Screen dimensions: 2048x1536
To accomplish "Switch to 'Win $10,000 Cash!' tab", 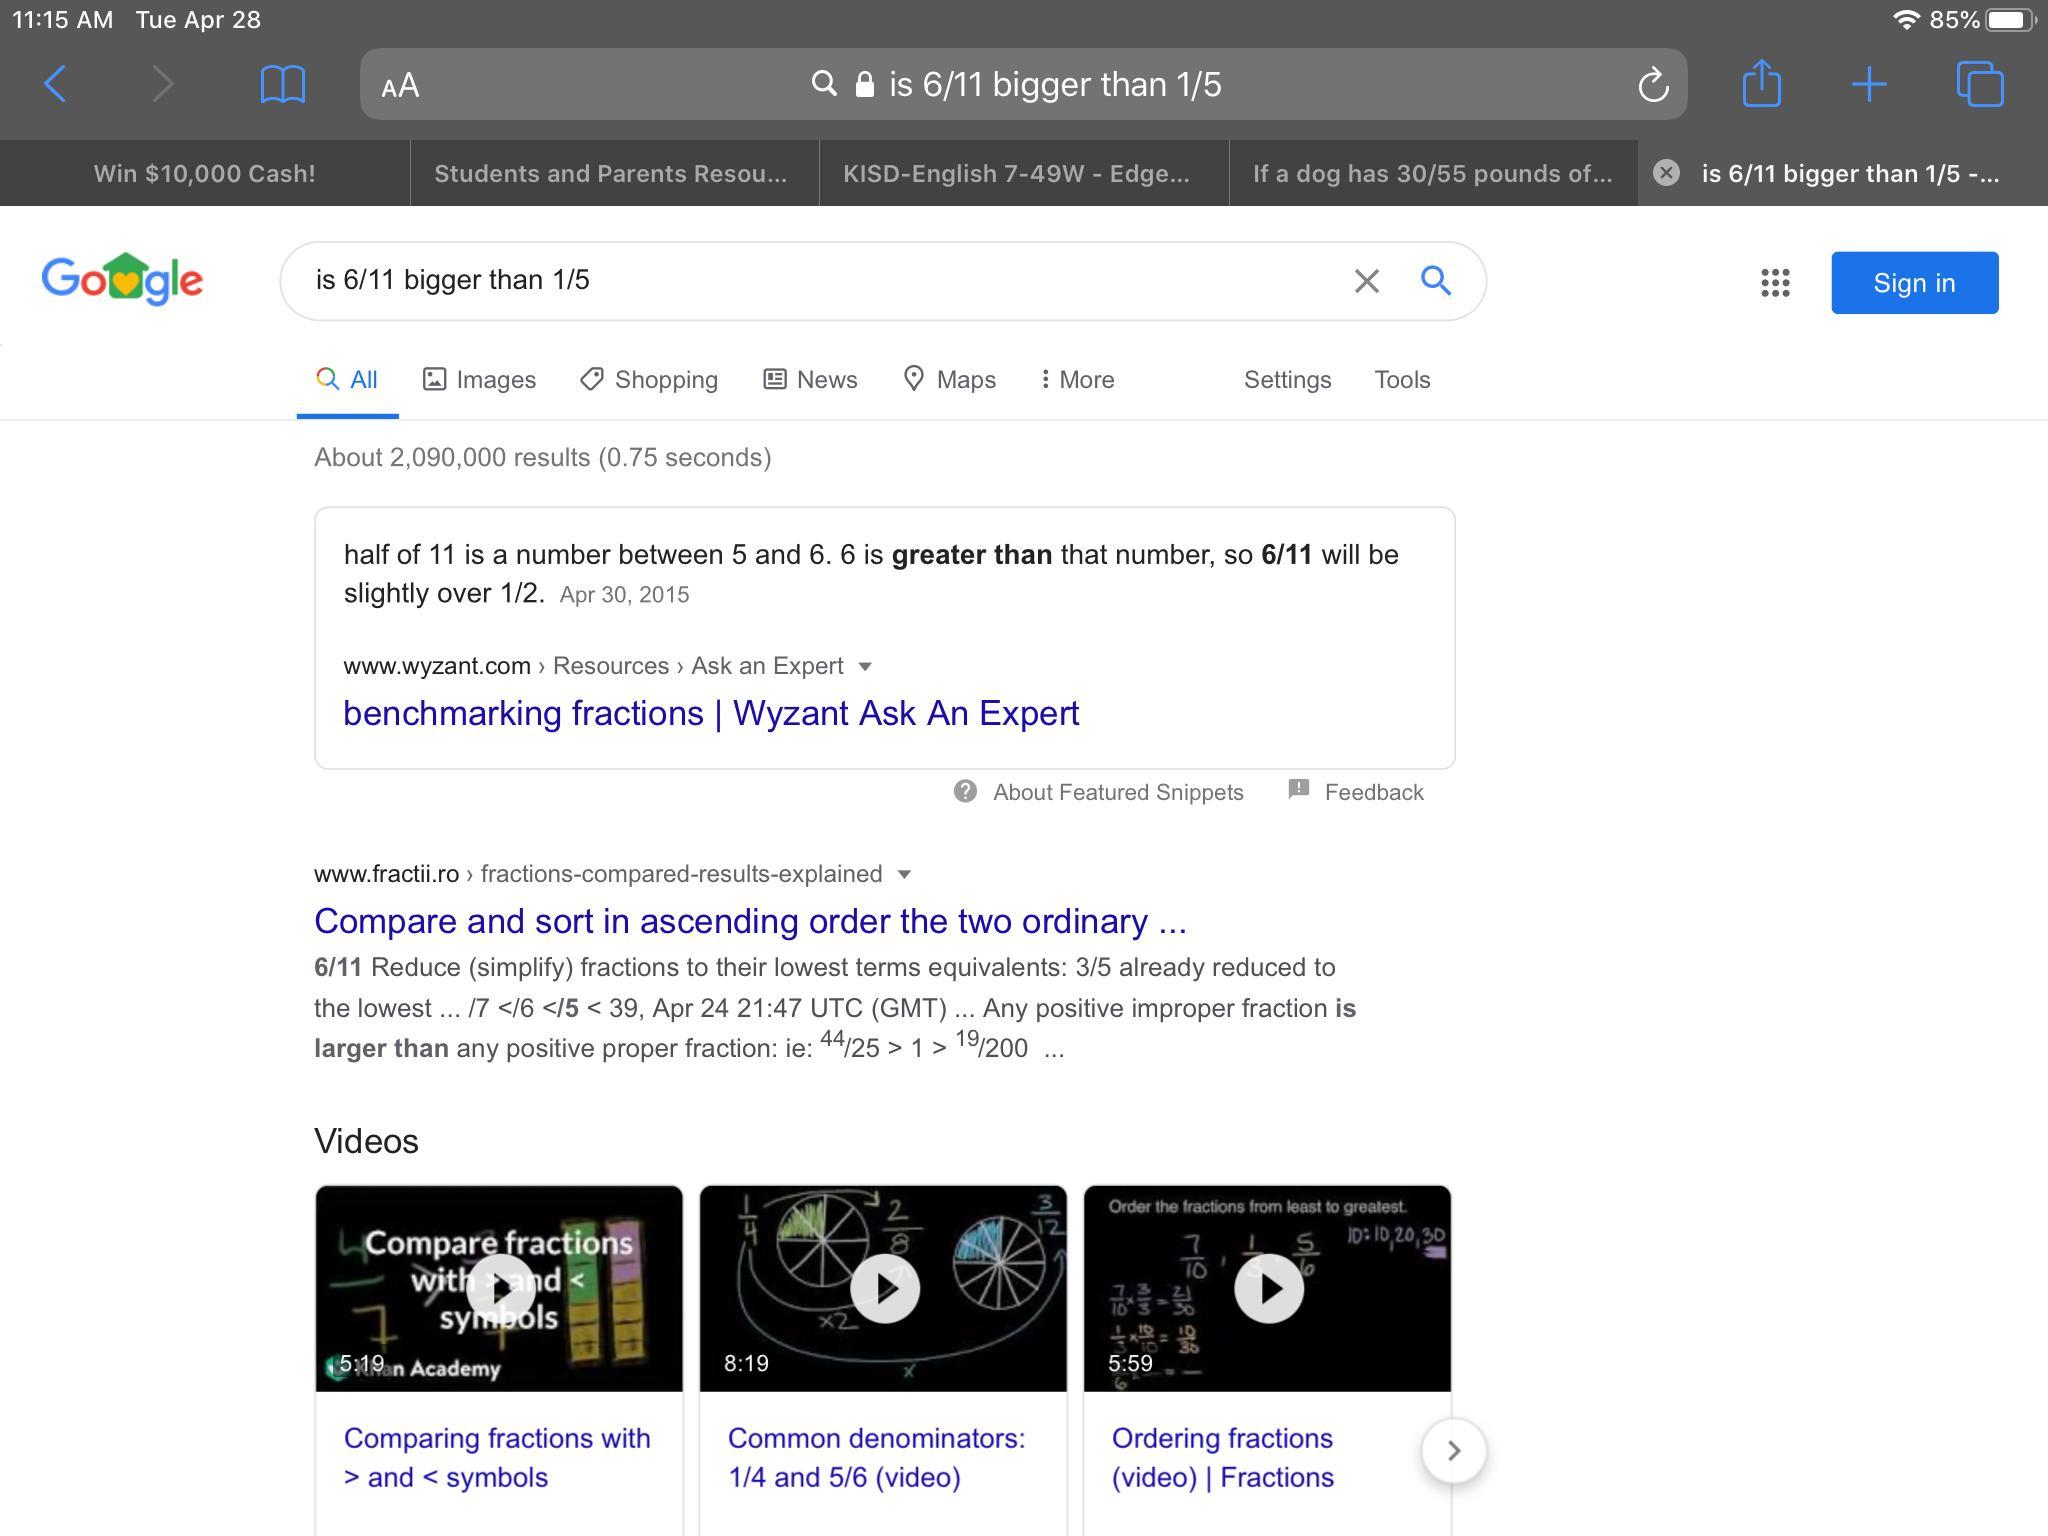I will (x=204, y=174).
